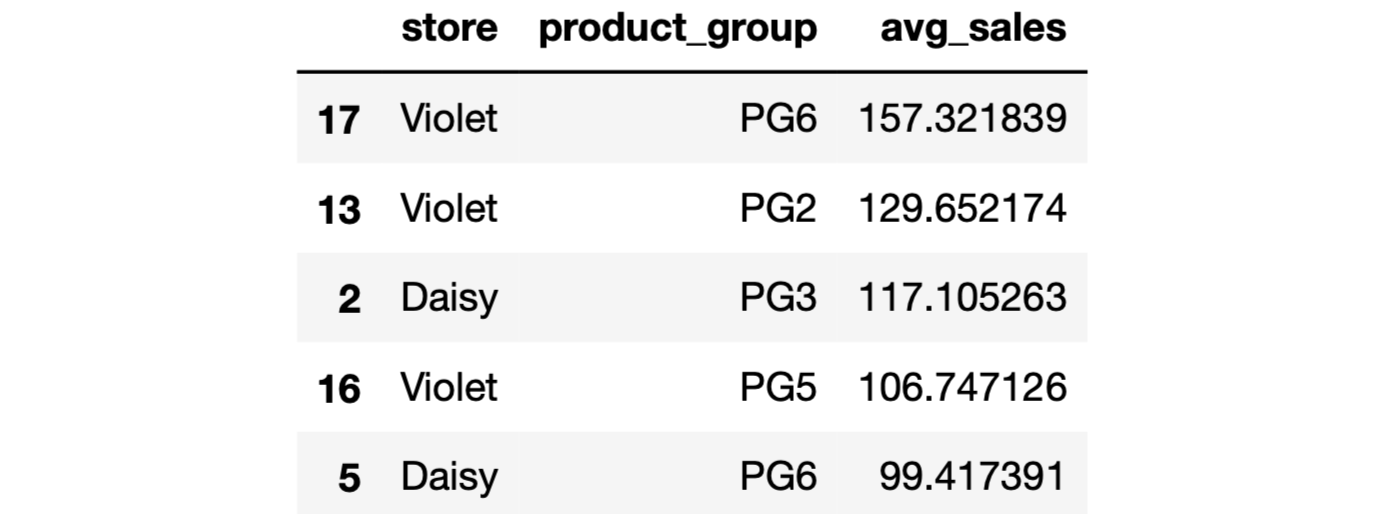1394x514 pixels.
Task: Click the avg_sales value 106.747126
Action: point(962,387)
